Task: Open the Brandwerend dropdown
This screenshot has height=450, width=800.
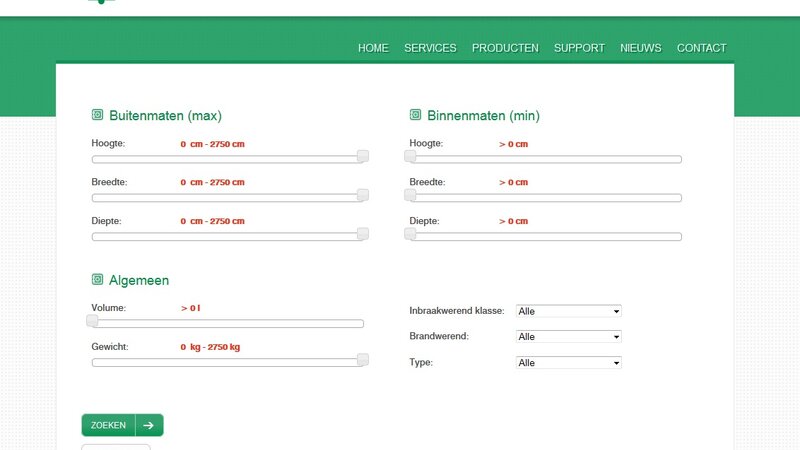Action: 568,337
